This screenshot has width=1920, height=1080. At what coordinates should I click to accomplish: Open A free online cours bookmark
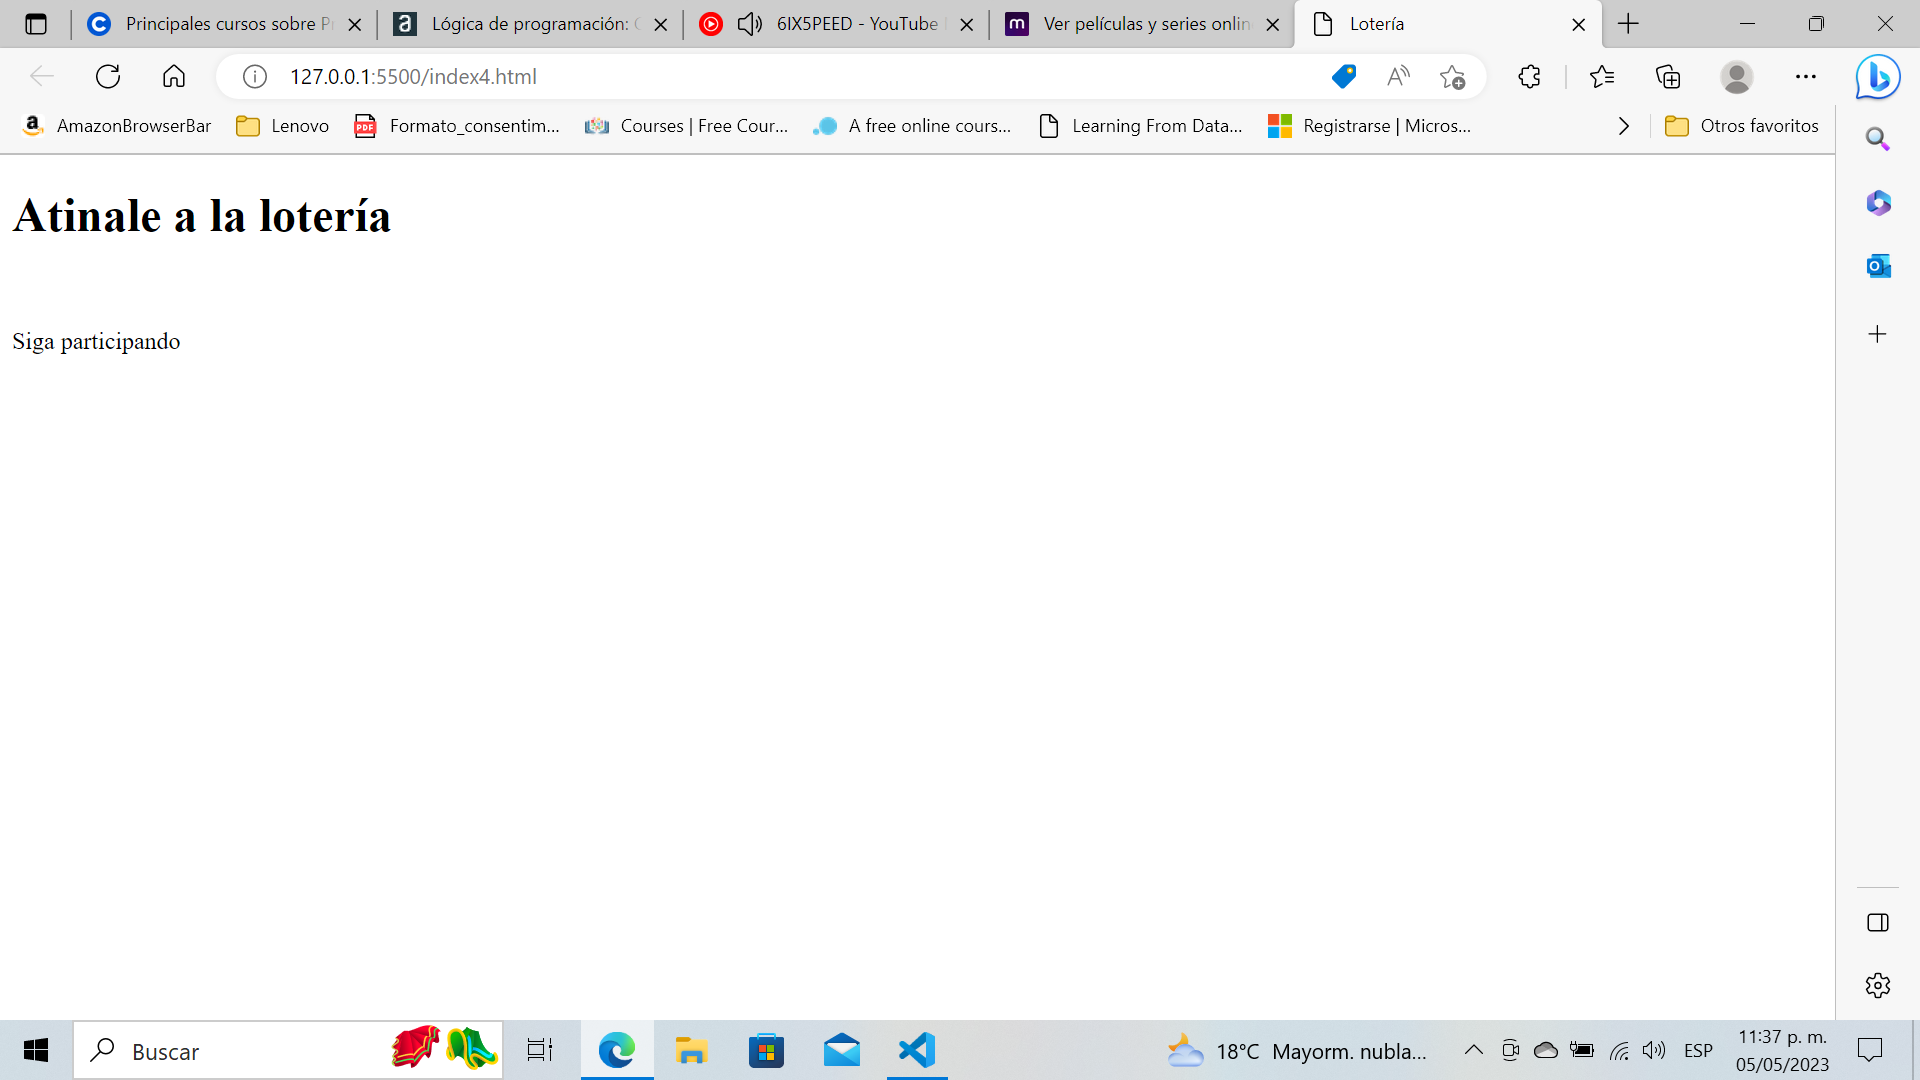pos(912,126)
